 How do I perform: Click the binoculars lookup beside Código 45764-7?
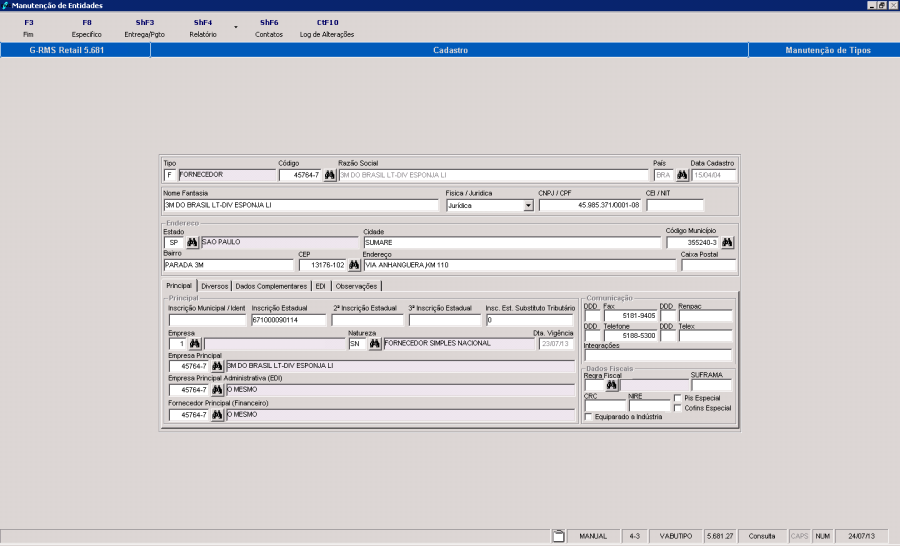tap(329, 175)
